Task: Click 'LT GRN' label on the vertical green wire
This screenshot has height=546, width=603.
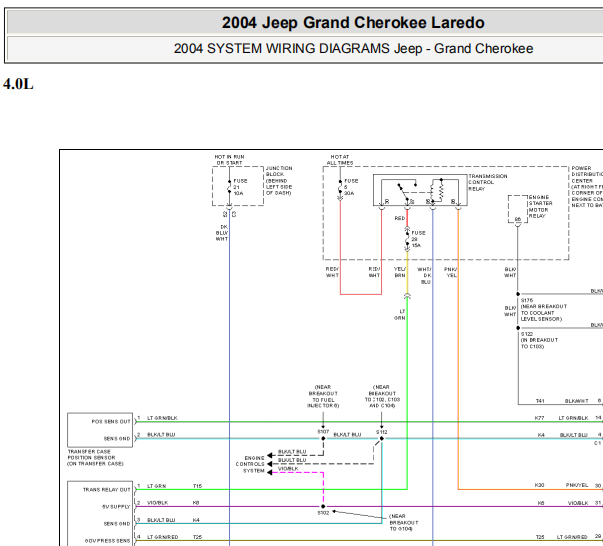Action: (x=400, y=315)
